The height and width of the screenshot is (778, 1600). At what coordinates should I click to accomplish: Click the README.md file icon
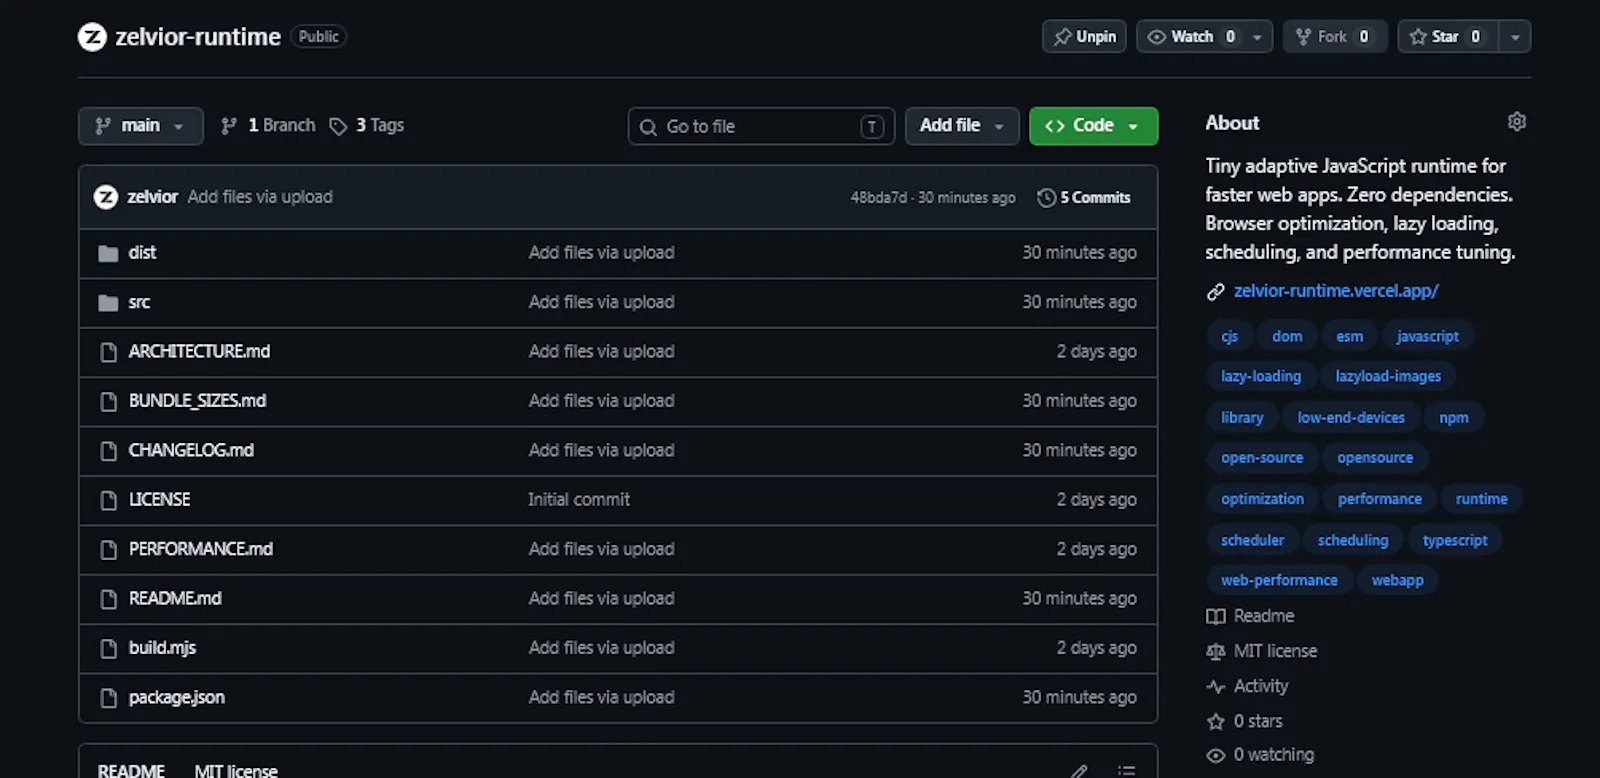(x=108, y=599)
